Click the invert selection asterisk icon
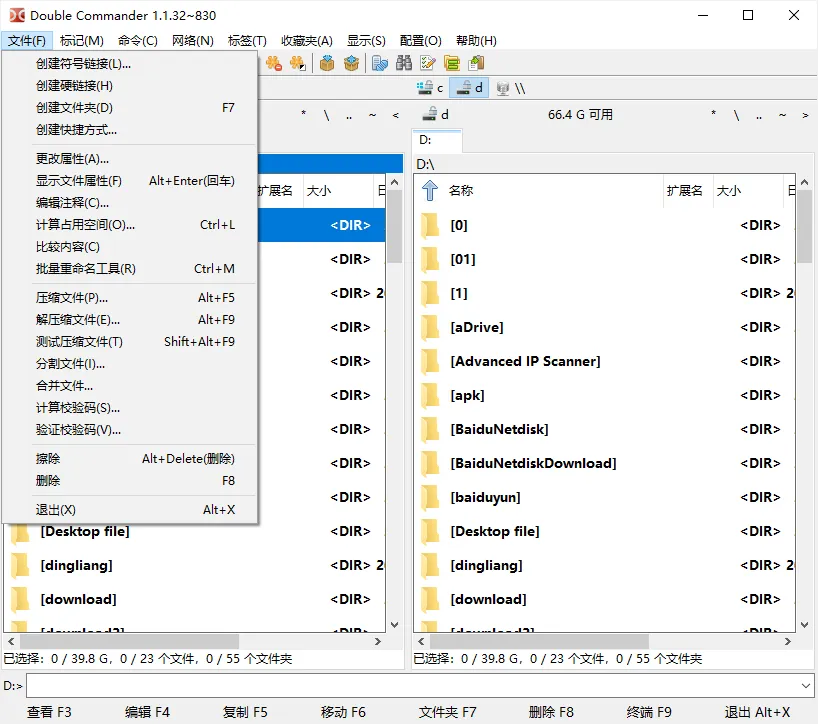 298,63
